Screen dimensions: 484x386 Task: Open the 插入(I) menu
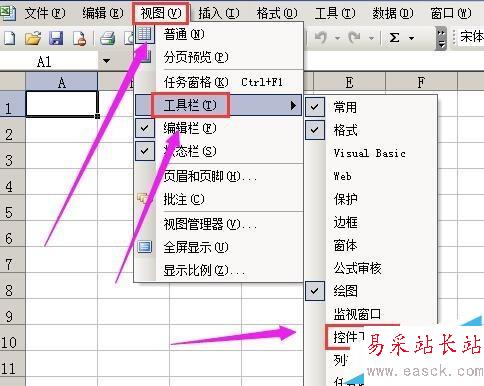tap(219, 13)
